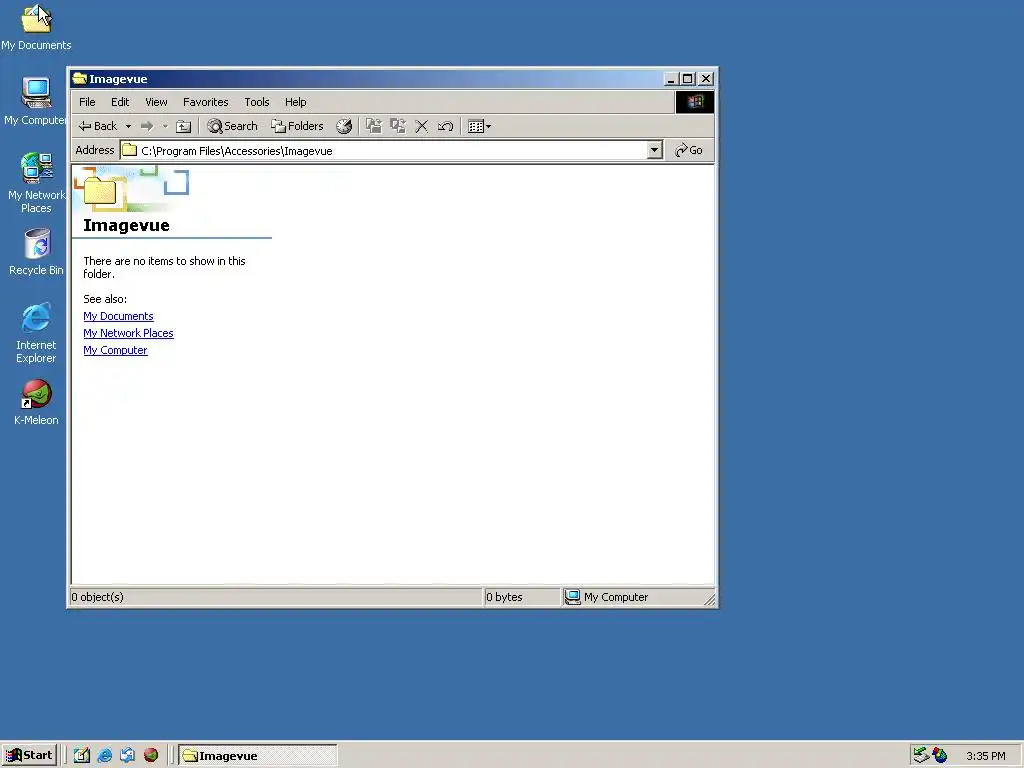The height and width of the screenshot is (768, 1024).
Task: Click Show Desktop quick launch icon
Action: click(81, 755)
